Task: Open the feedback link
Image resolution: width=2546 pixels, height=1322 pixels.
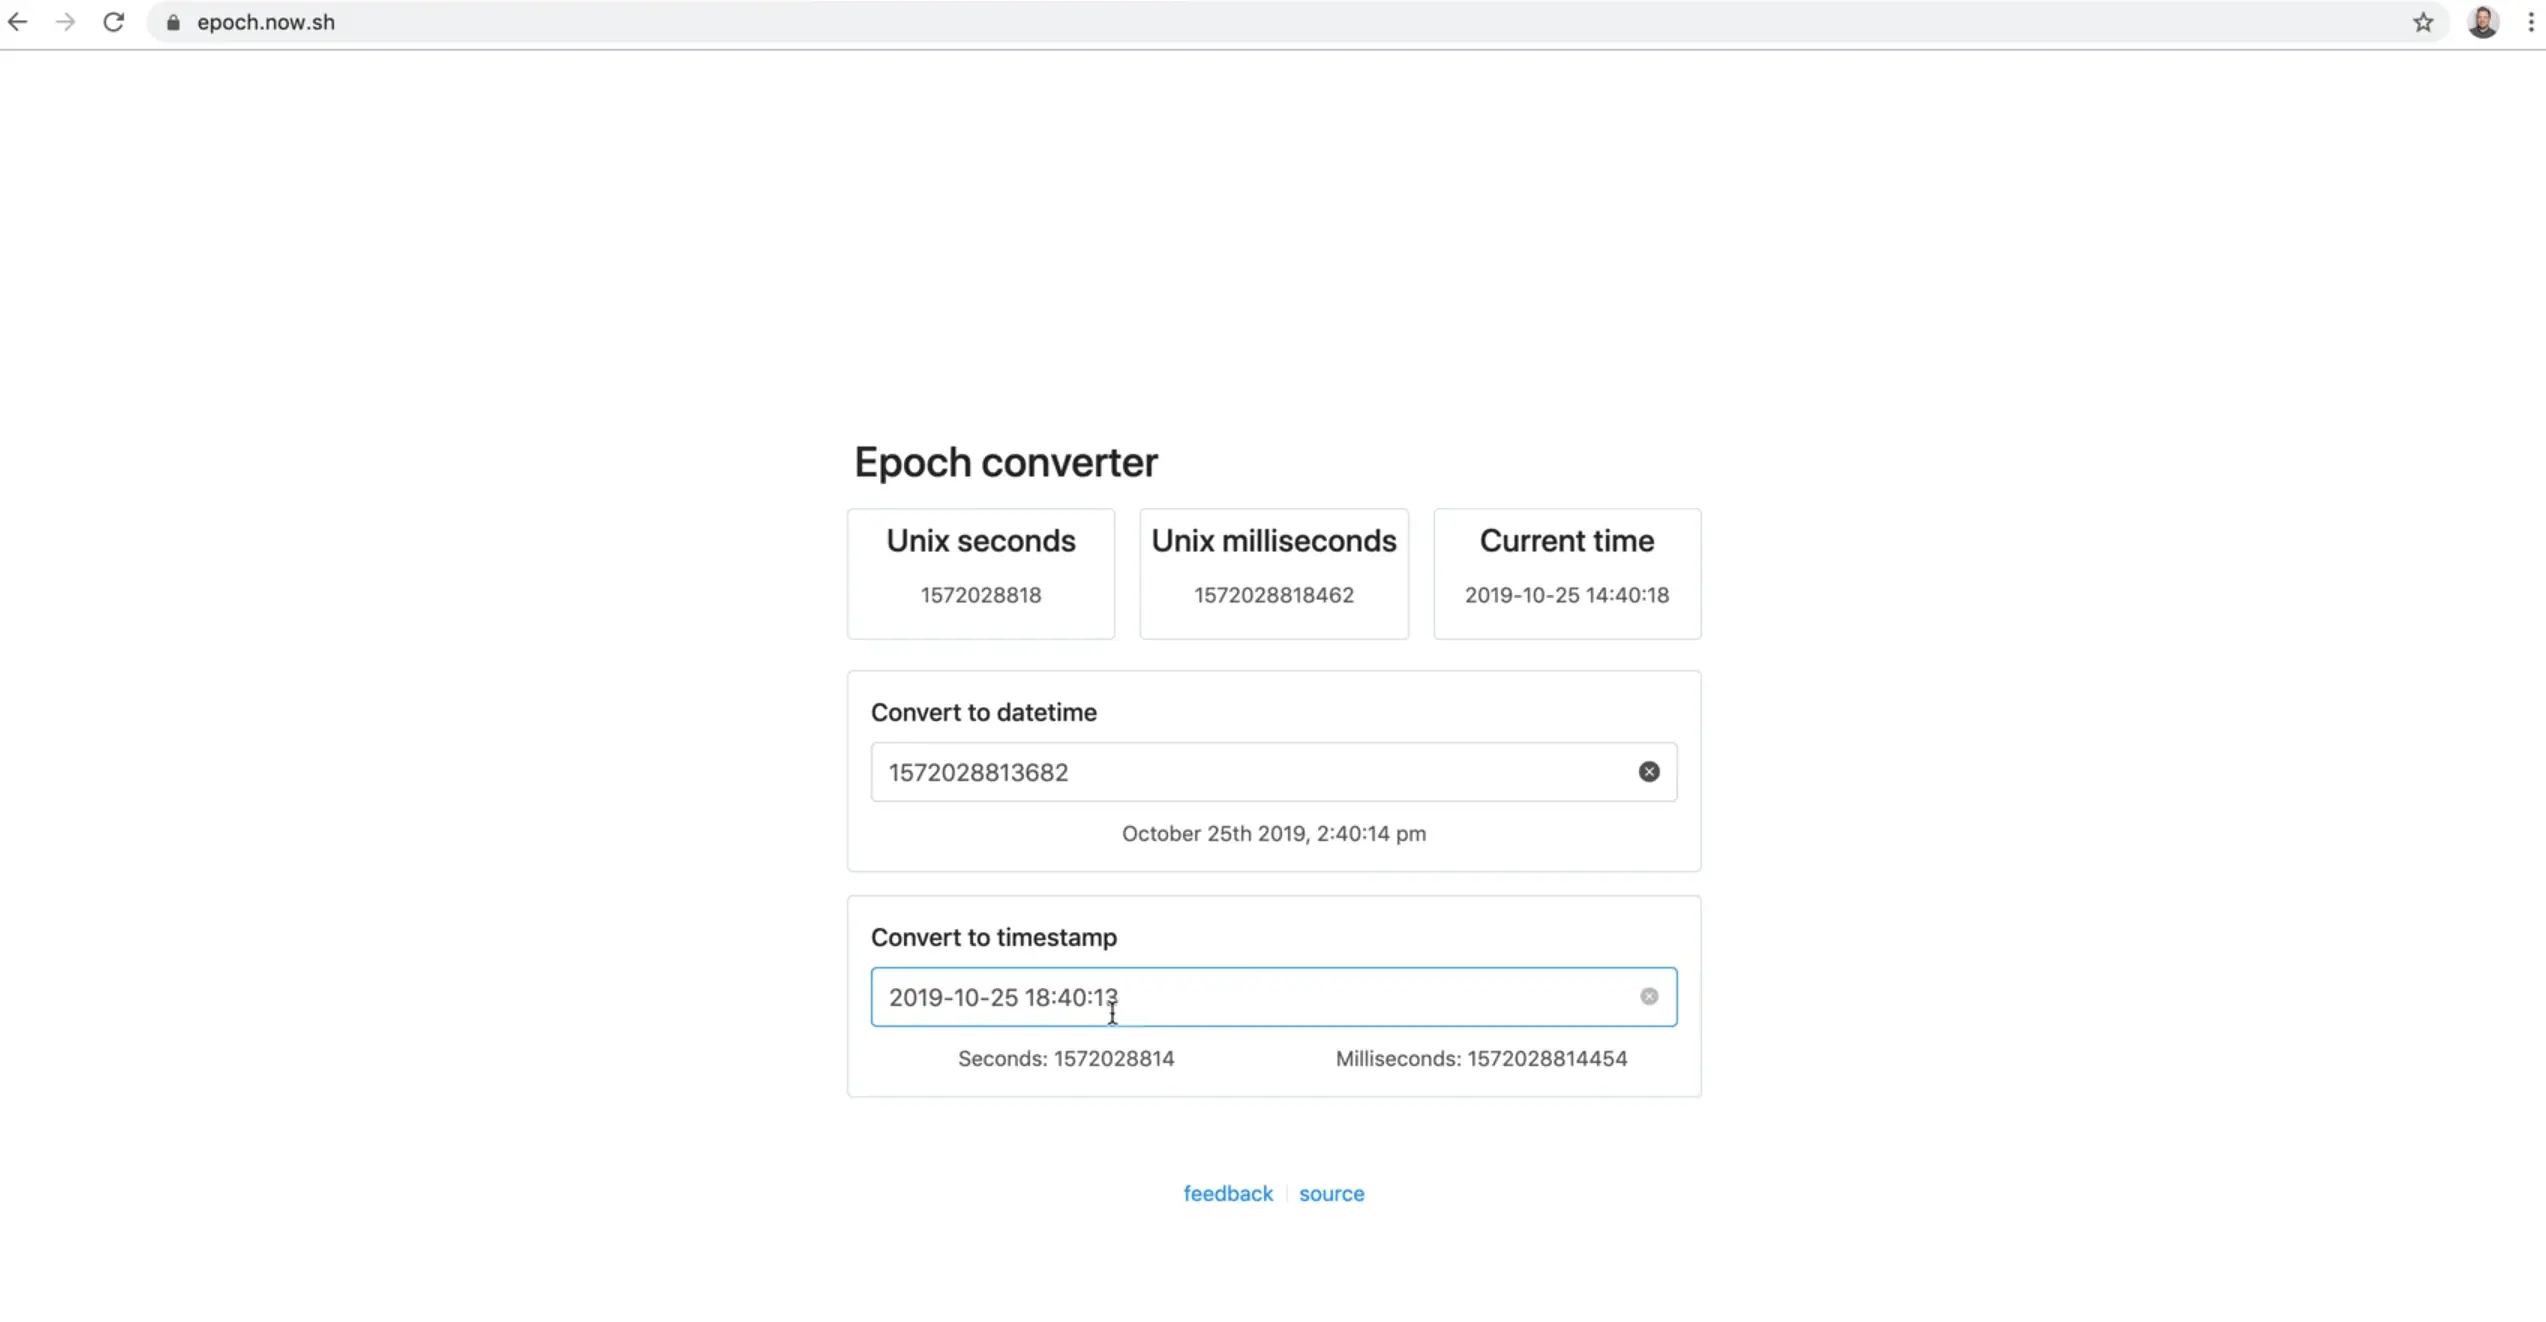Action: pyautogui.click(x=1228, y=1194)
